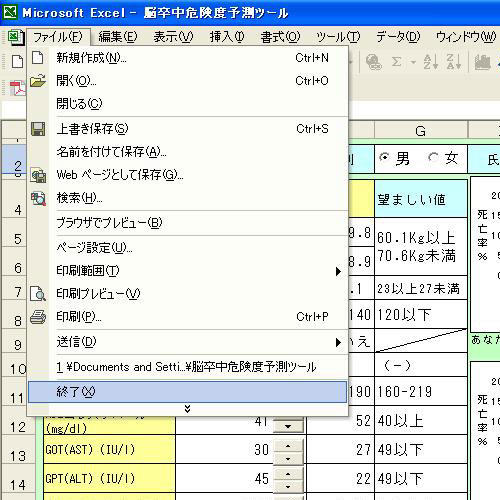Click the cell reading 40以上
Viewport: 500px width, 500px height.
coord(421,420)
